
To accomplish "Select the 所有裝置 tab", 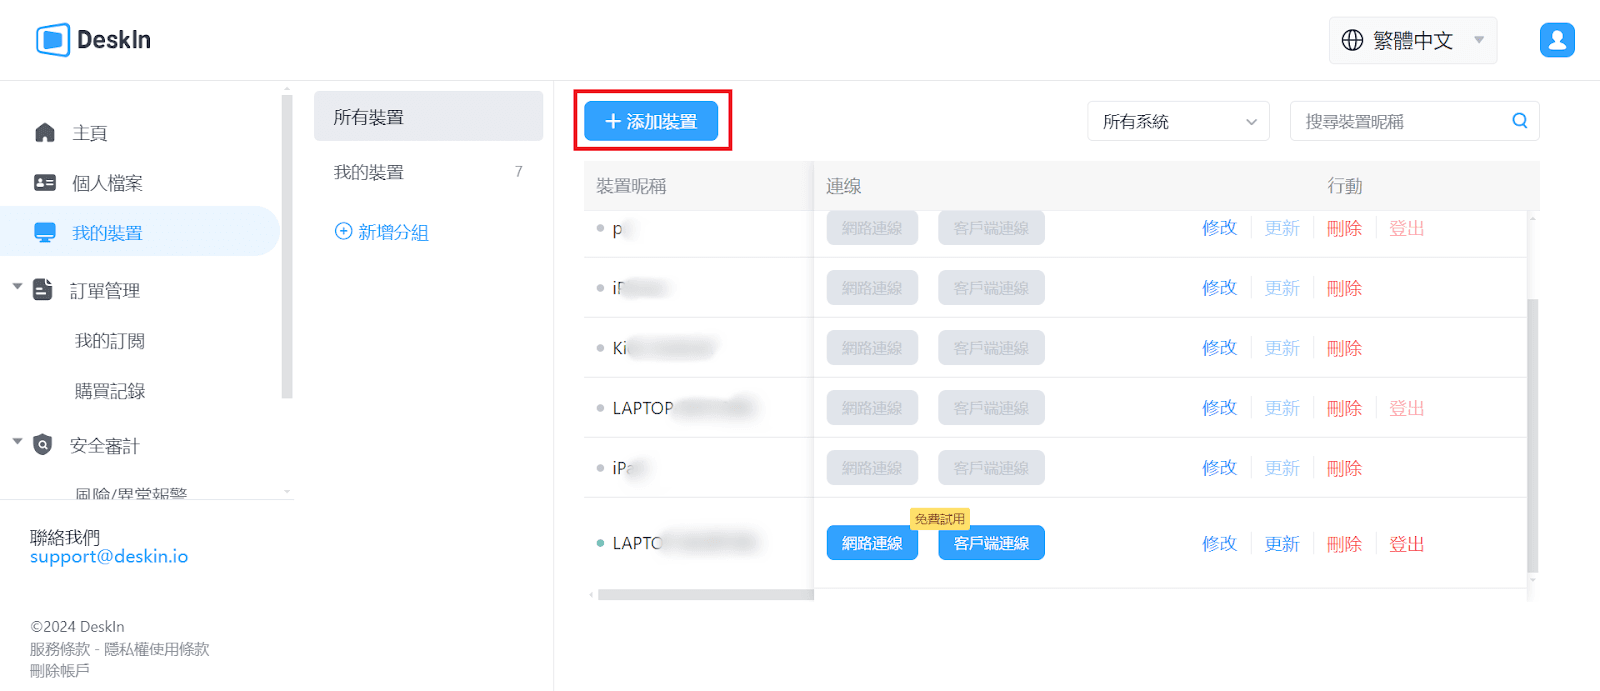I will click(428, 117).
